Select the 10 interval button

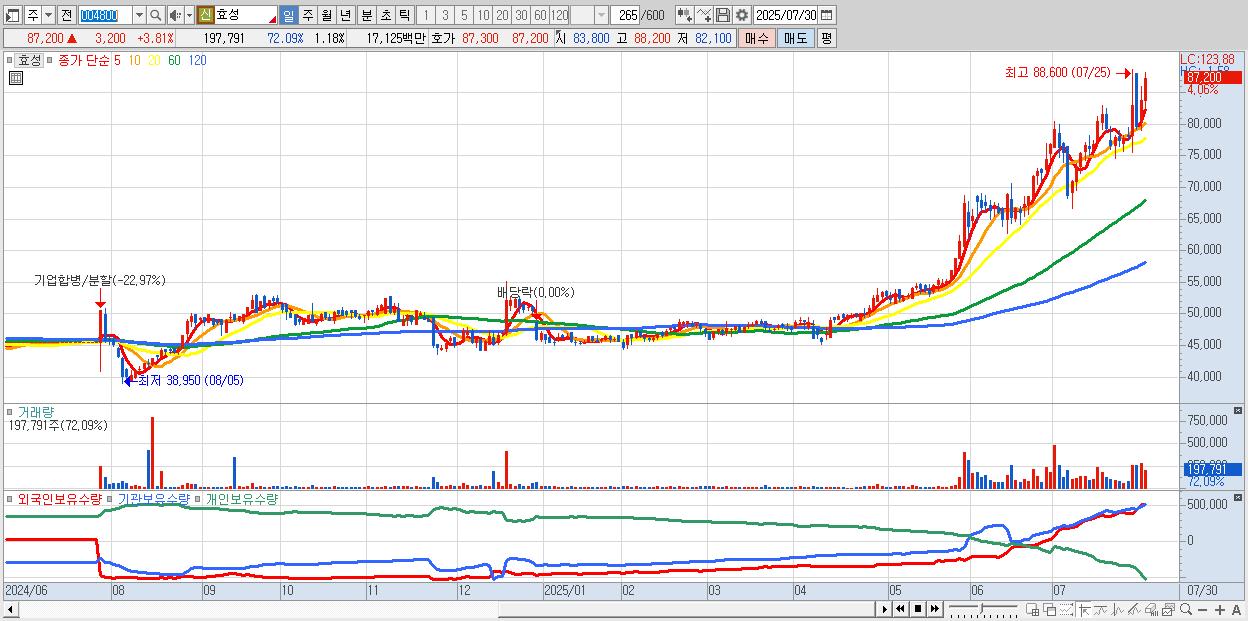tap(484, 15)
